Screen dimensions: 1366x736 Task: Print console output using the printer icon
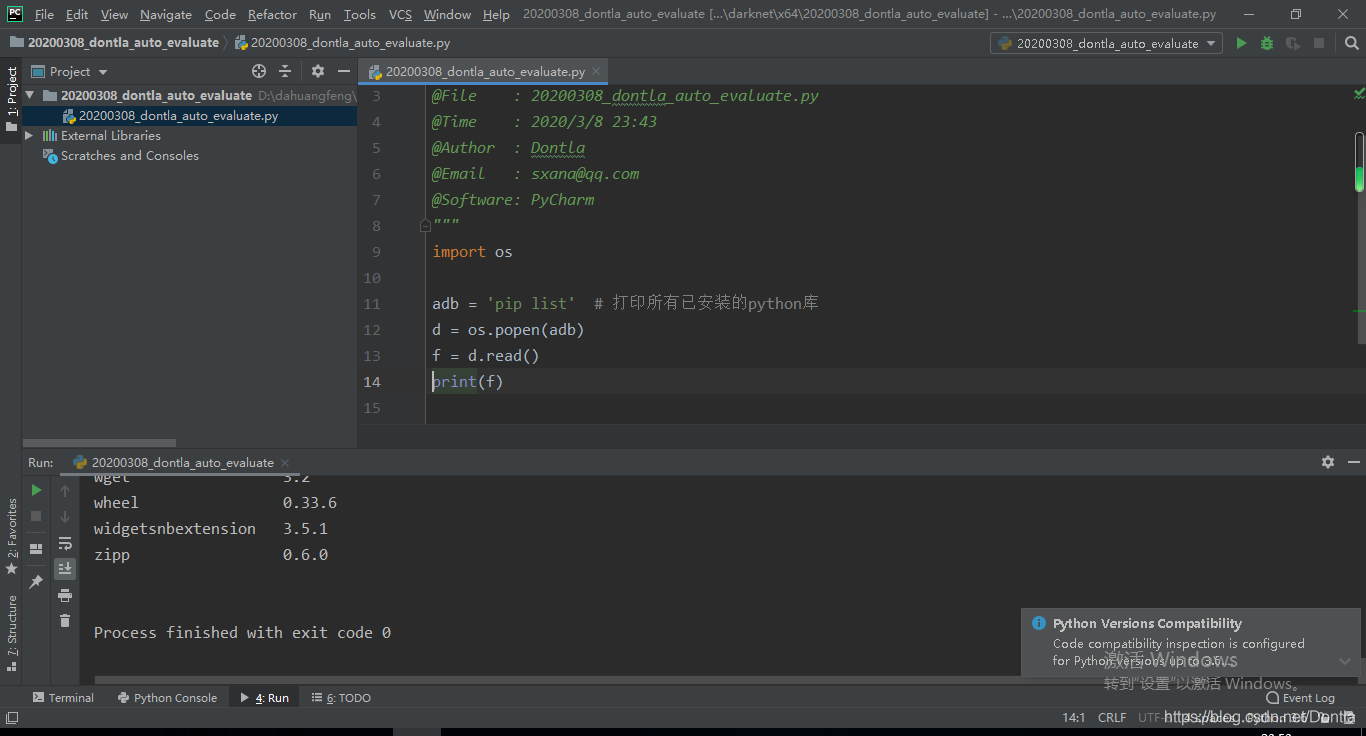pos(66,596)
